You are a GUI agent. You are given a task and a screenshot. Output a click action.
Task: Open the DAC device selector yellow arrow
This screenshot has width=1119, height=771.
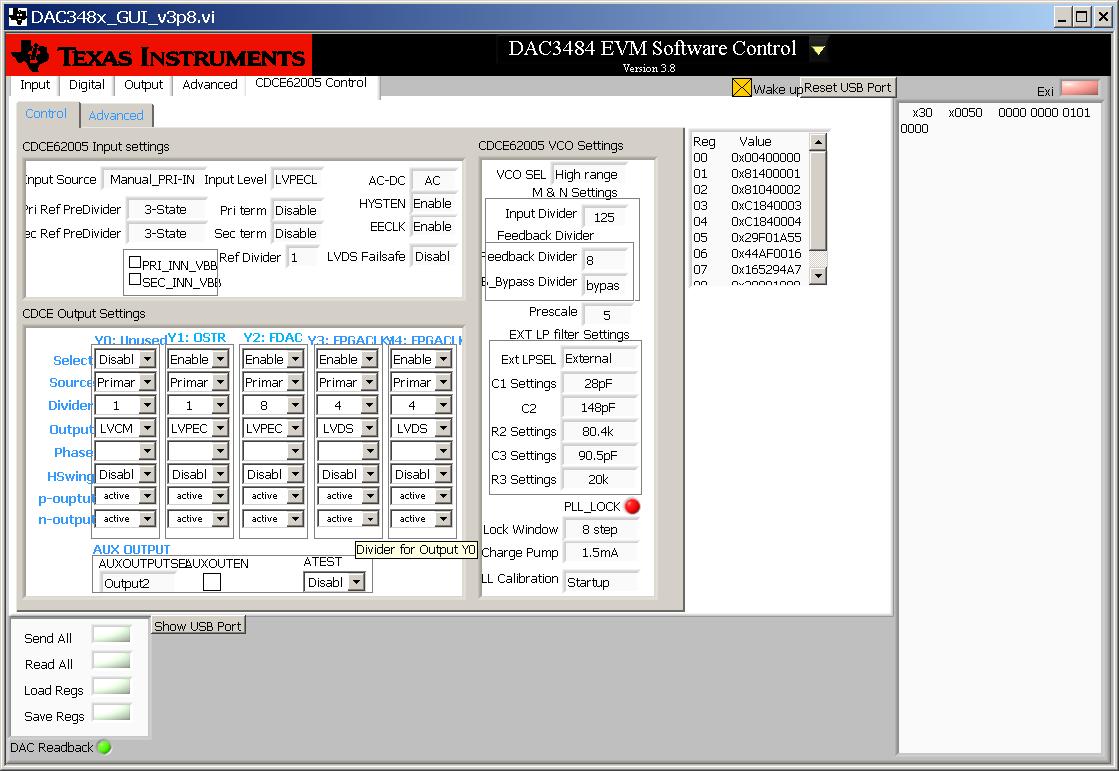click(819, 49)
